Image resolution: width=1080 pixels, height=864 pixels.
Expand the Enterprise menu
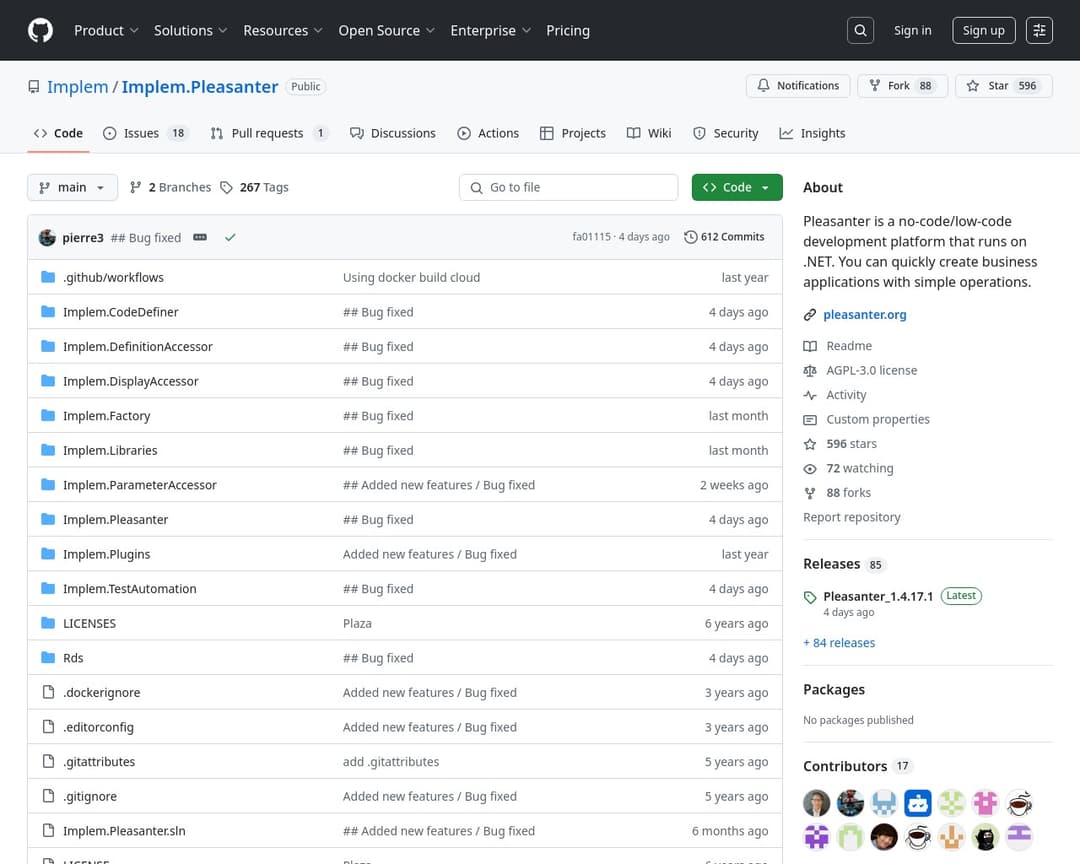click(x=490, y=30)
